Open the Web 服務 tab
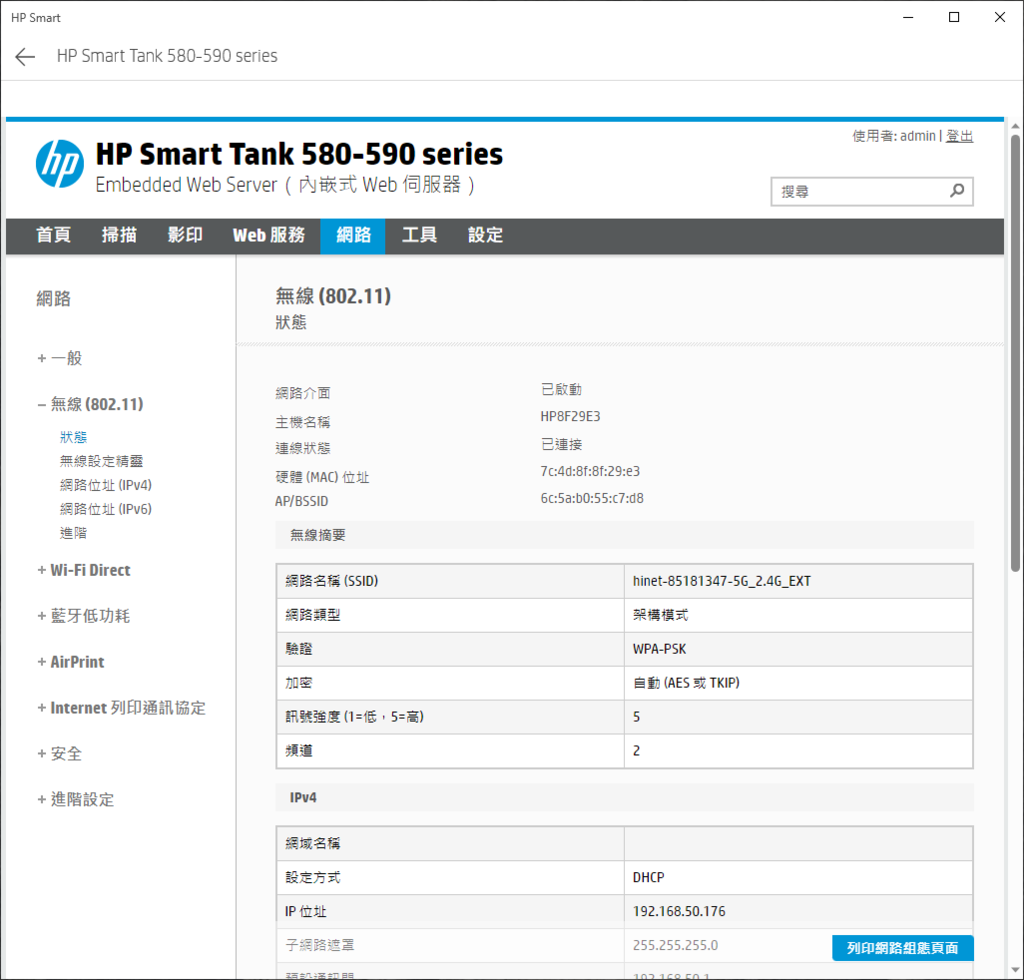 268,235
